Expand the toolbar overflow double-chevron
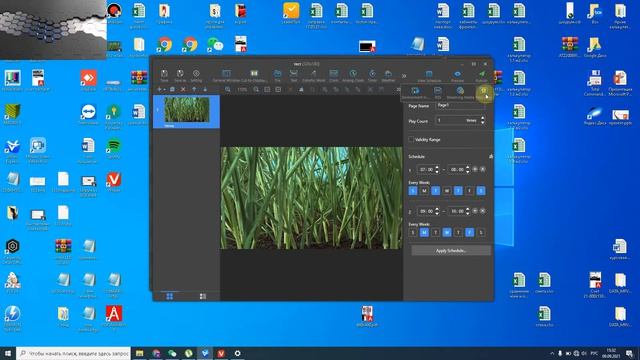The image size is (640, 360). pyautogui.click(x=404, y=76)
